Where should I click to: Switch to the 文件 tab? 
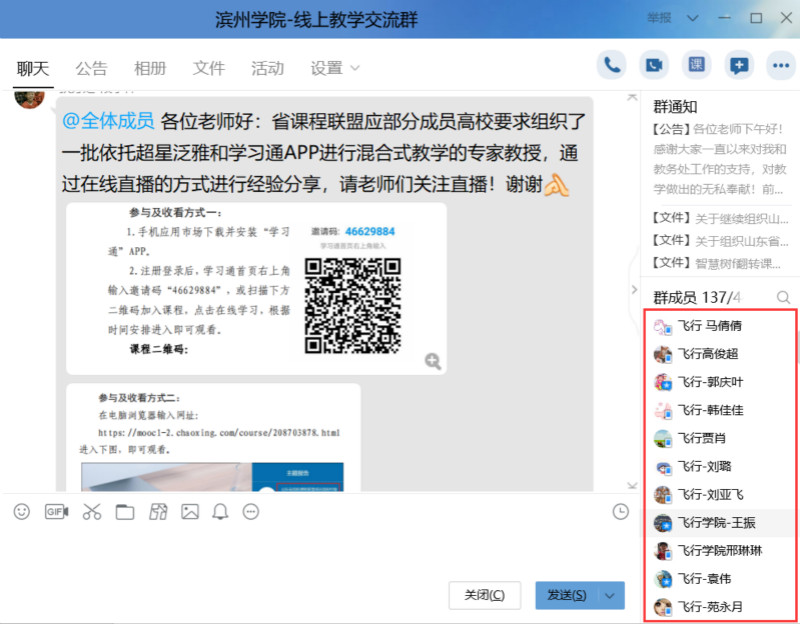[x=209, y=68]
